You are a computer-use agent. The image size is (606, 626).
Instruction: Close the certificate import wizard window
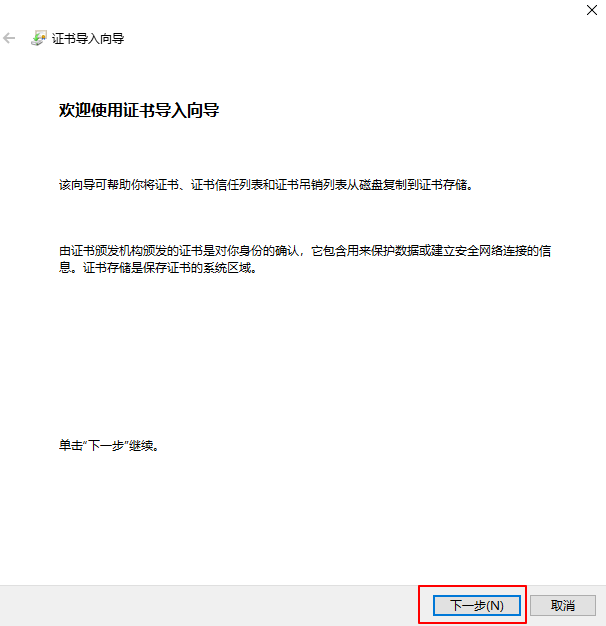tap(589, 9)
